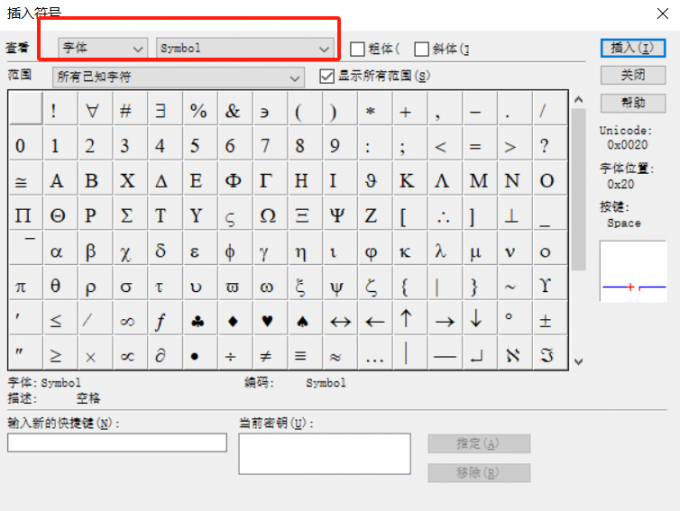Select the capital Sigma symbol Σ
The width and height of the screenshot is (680, 511).
[126, 215]
